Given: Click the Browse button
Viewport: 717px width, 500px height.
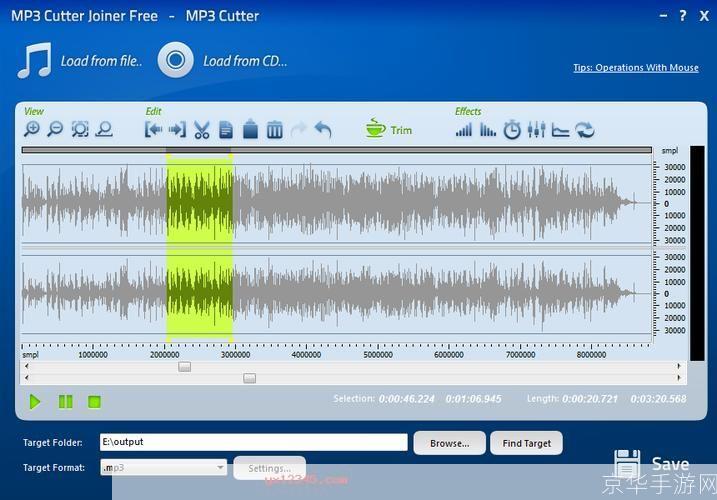Looking at the screenshot, I should tap(449, 443).
